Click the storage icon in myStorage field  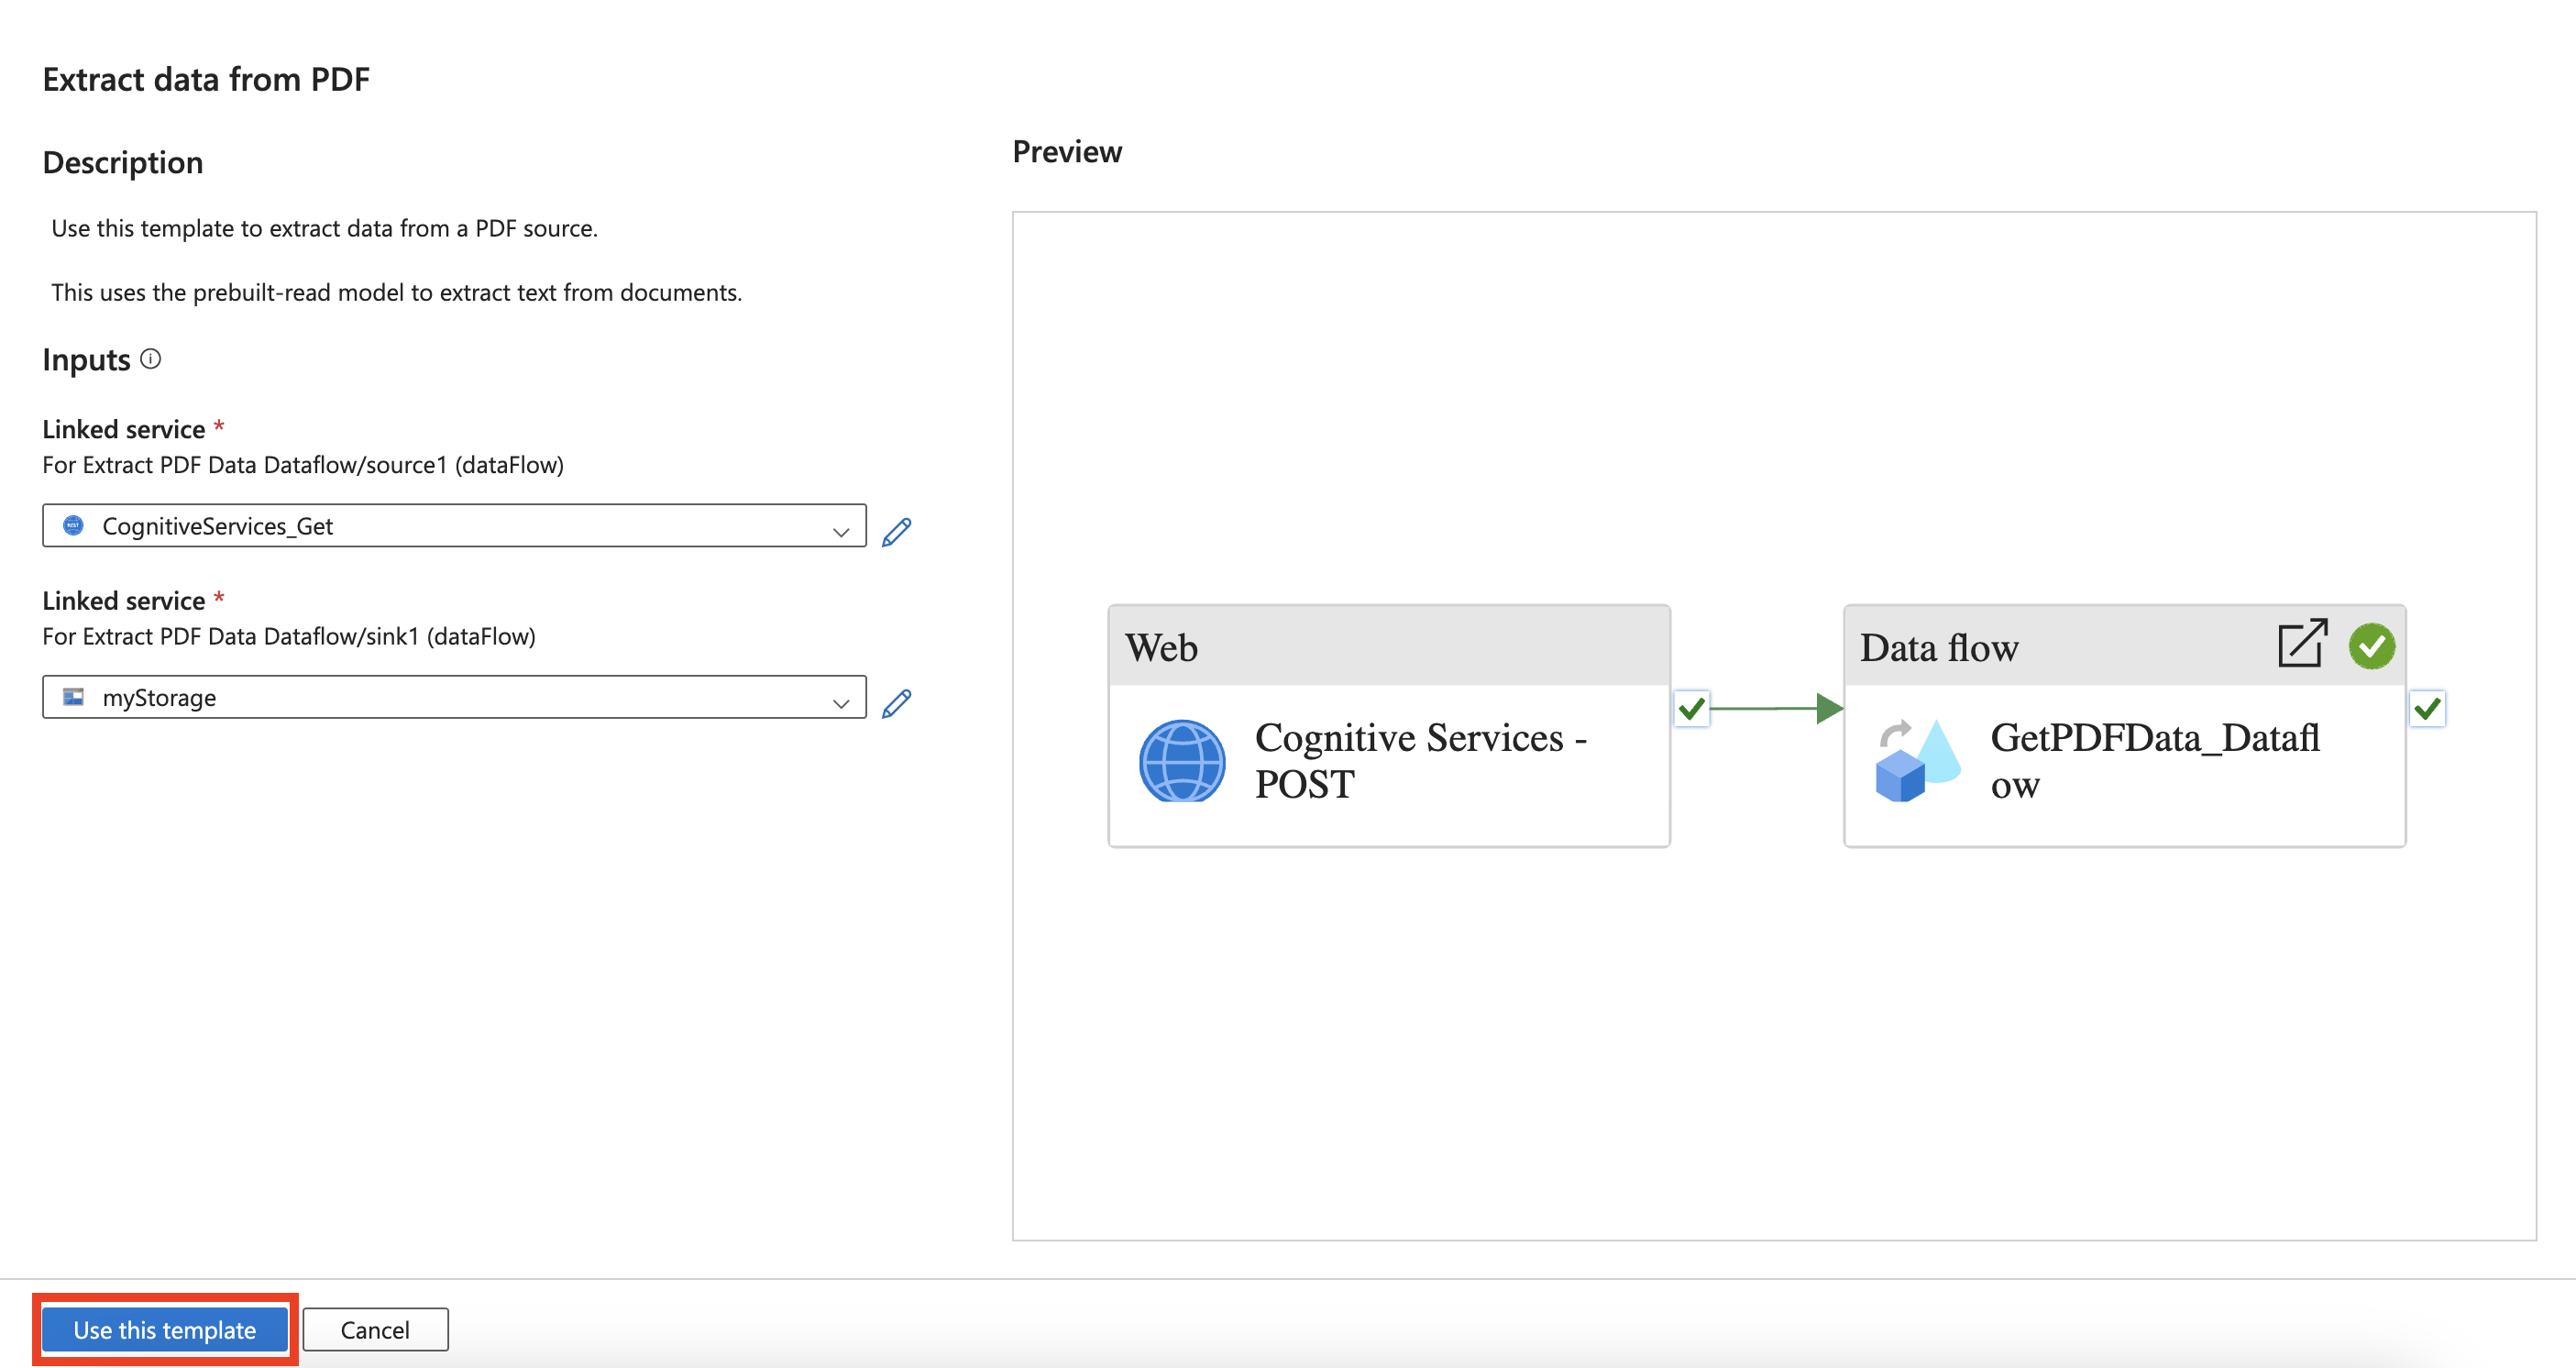pyautogui.click(x=73, y=697)
